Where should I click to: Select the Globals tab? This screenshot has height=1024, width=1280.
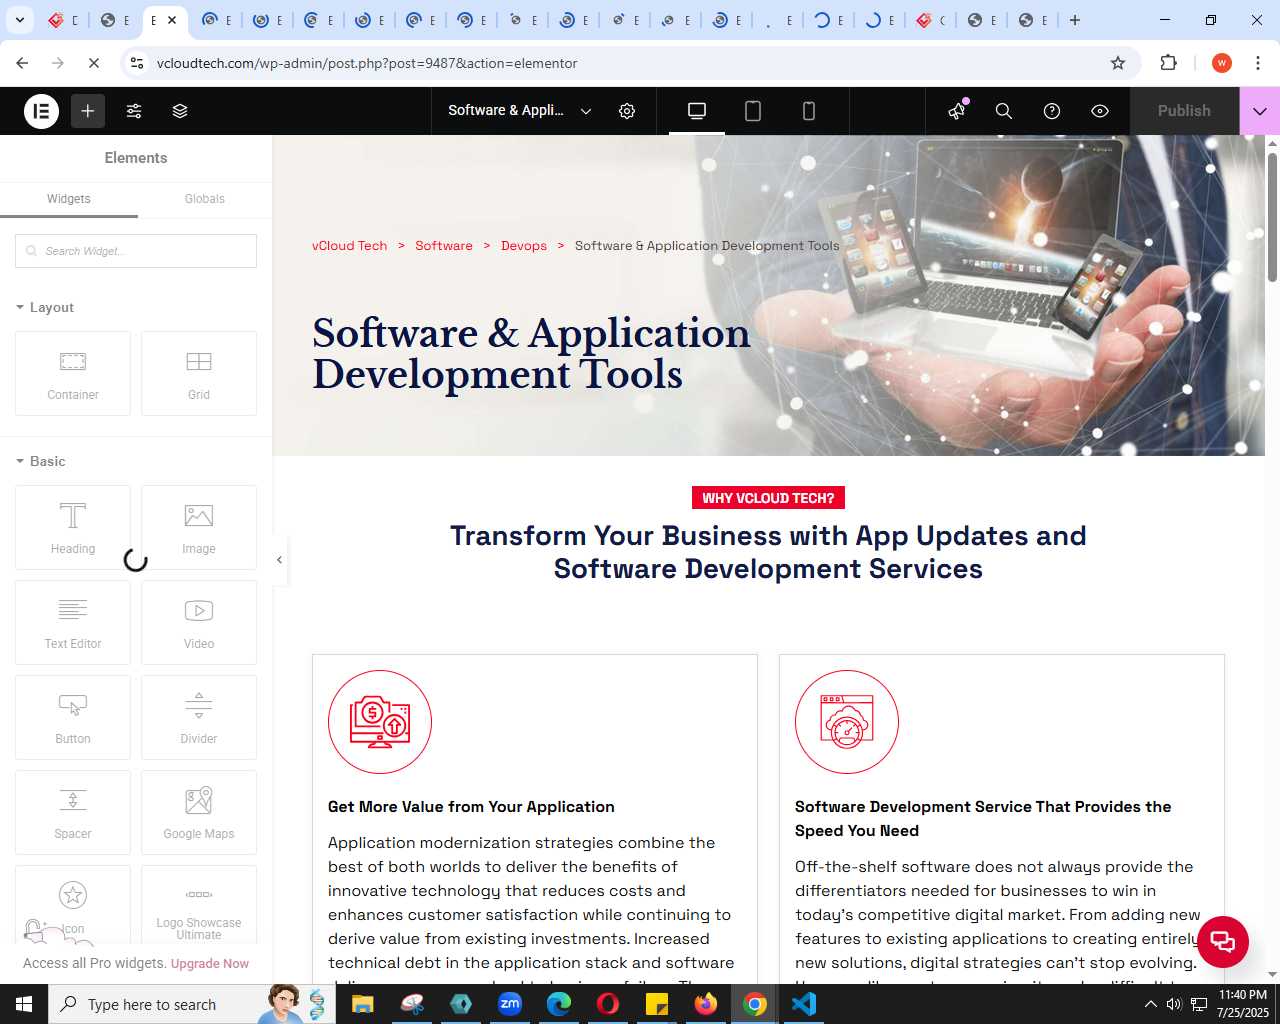click(x=205, y=199)
